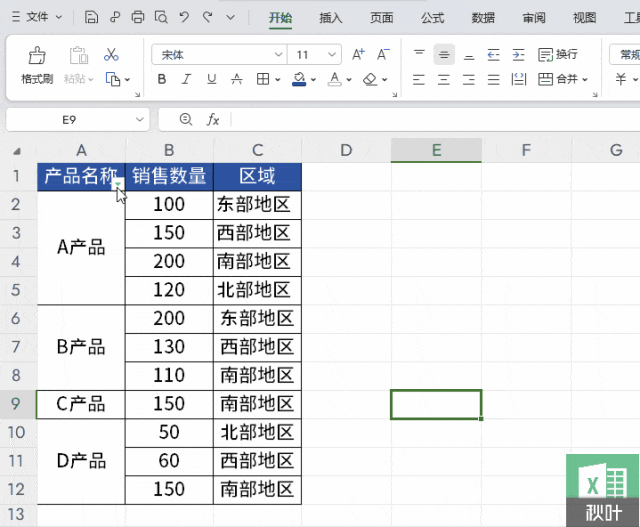Toggle Italic formatting
The height and width of the screenshot is (527, 640).
187,79
